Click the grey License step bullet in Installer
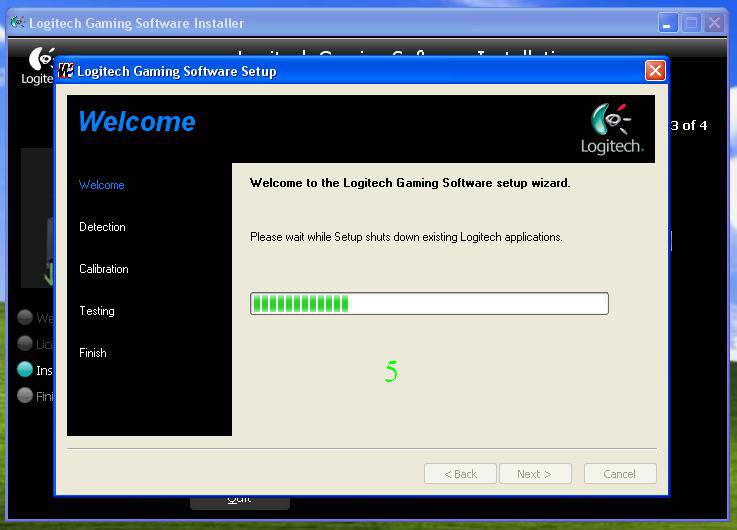The image size is (737, 530). point(25,343)
